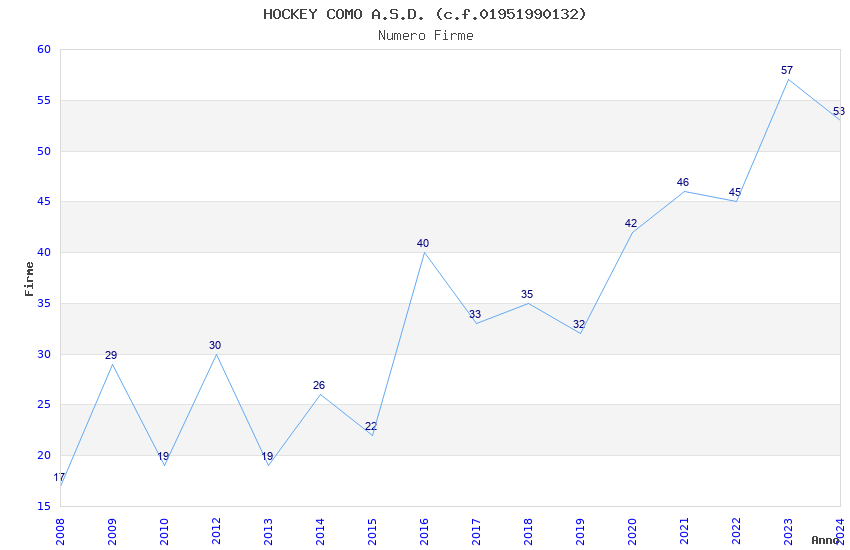Click the x-axis year label 2023
The height and width of the screenshot is (550, 850).
[x=788, y=531]
